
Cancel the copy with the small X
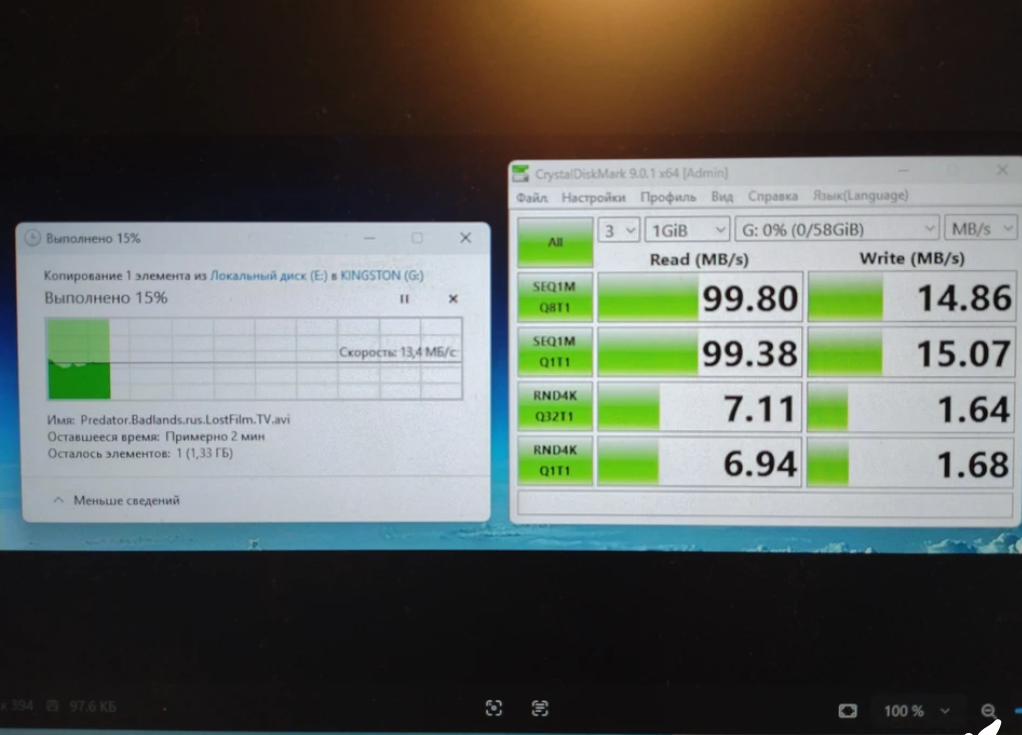pos(453,299)
